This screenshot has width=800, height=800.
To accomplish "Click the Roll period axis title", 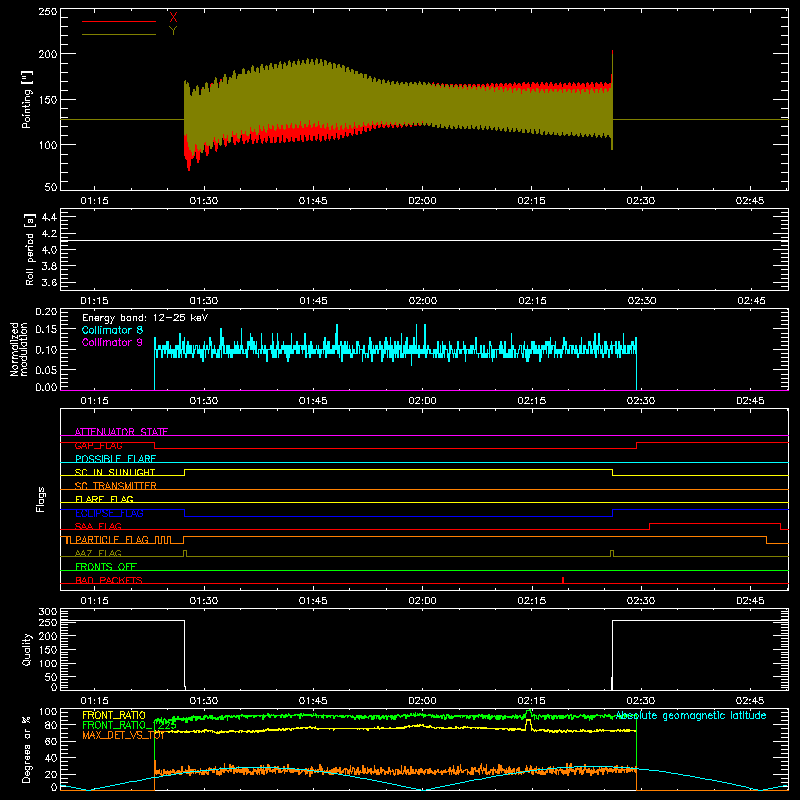I will [x=29, y=249].
